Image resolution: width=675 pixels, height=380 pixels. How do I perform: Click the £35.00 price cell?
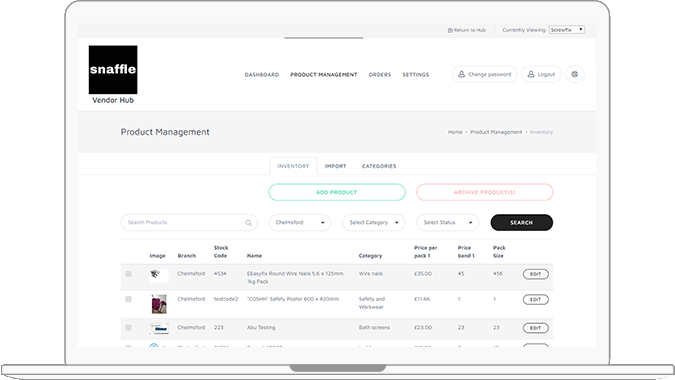pos(423,274)
